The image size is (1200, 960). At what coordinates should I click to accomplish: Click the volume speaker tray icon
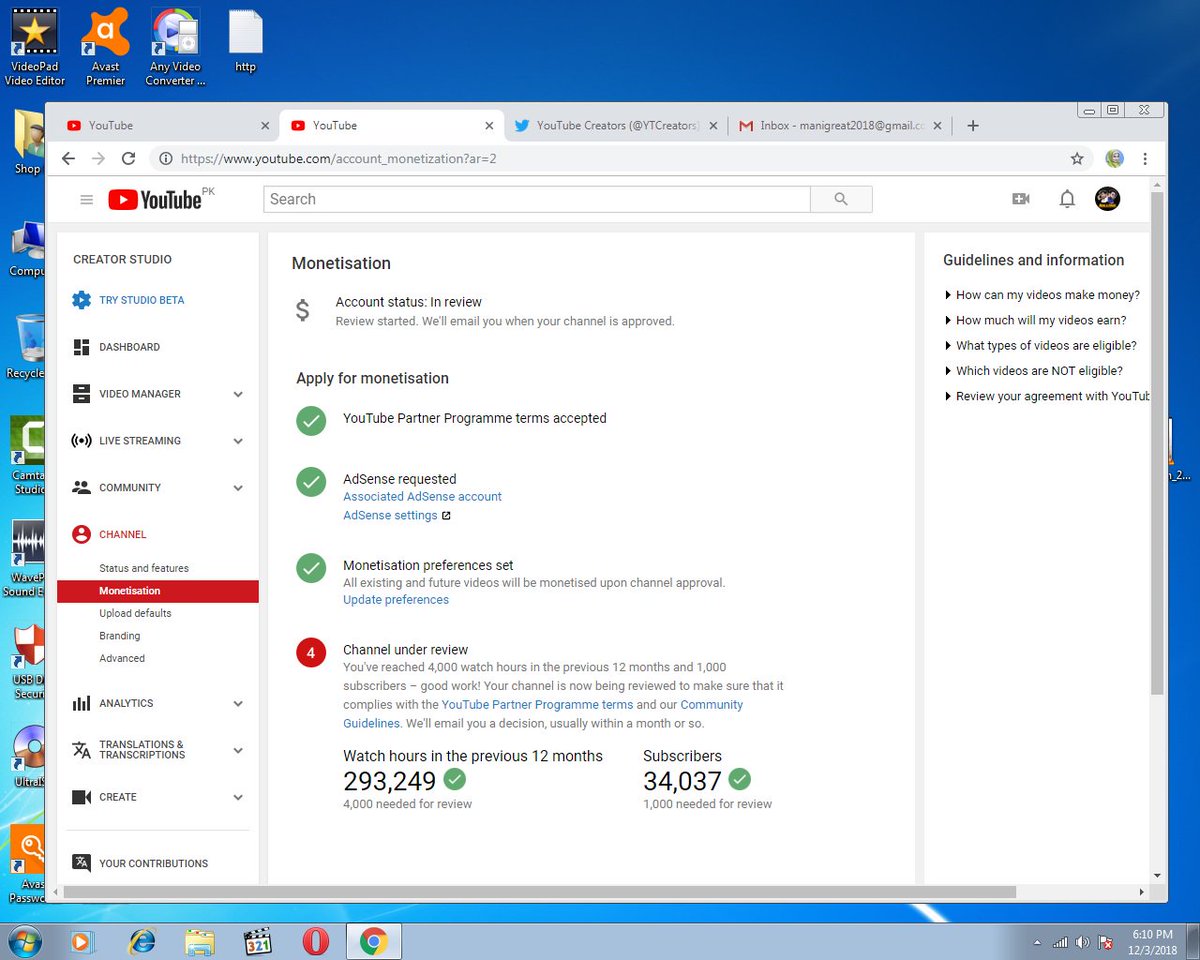point(1083,942)
